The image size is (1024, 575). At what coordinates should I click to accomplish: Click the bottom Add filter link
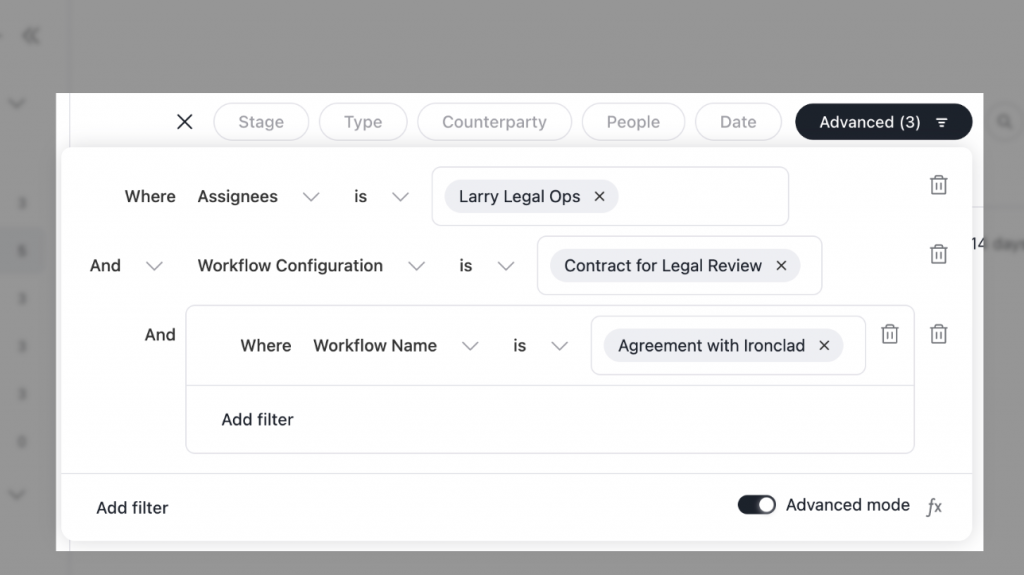pyautogui.click(x=132, y=508)
